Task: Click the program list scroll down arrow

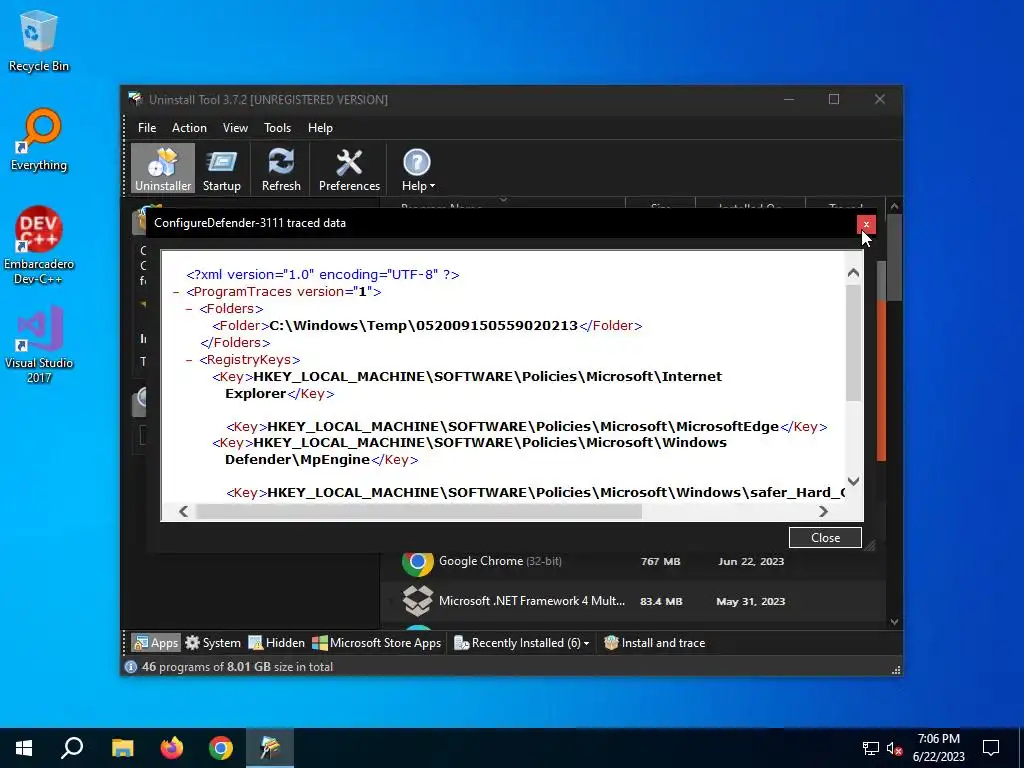Action: pos(894,622)
